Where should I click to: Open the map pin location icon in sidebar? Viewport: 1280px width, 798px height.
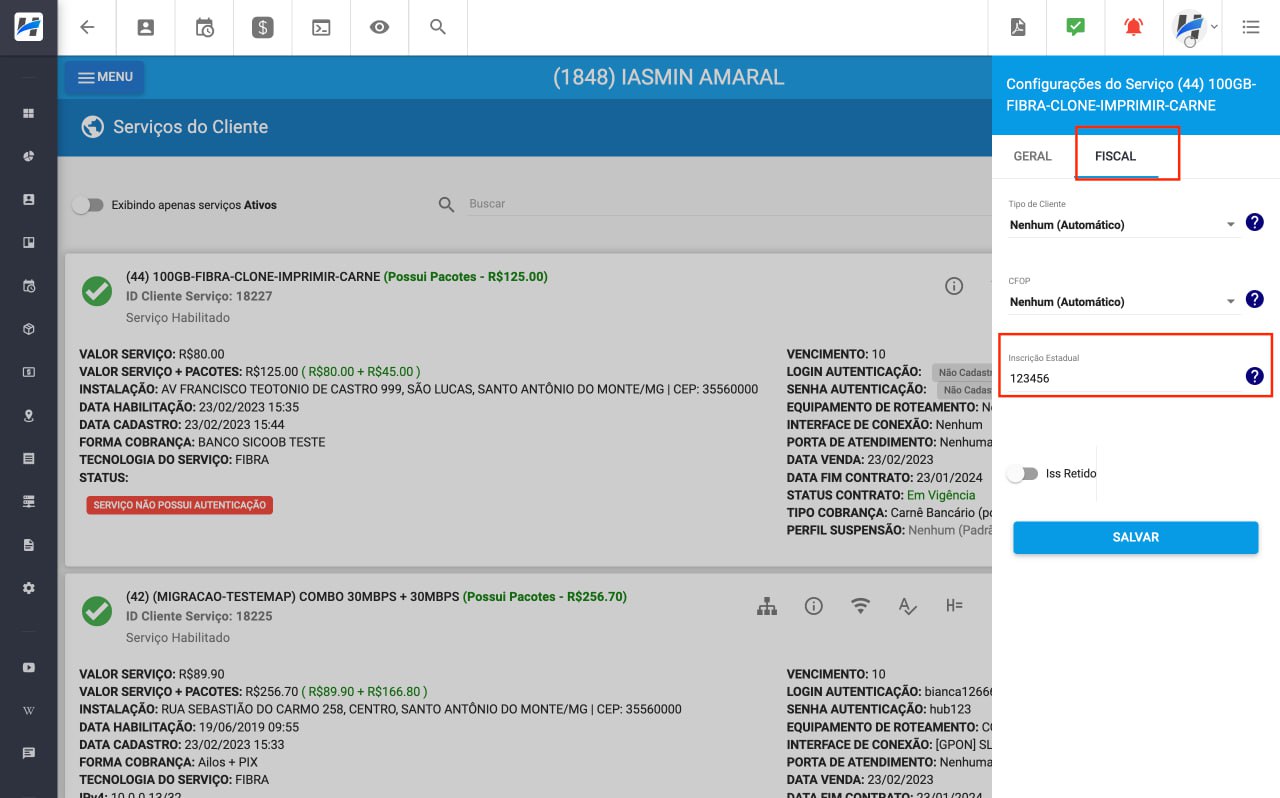(28, 415)
